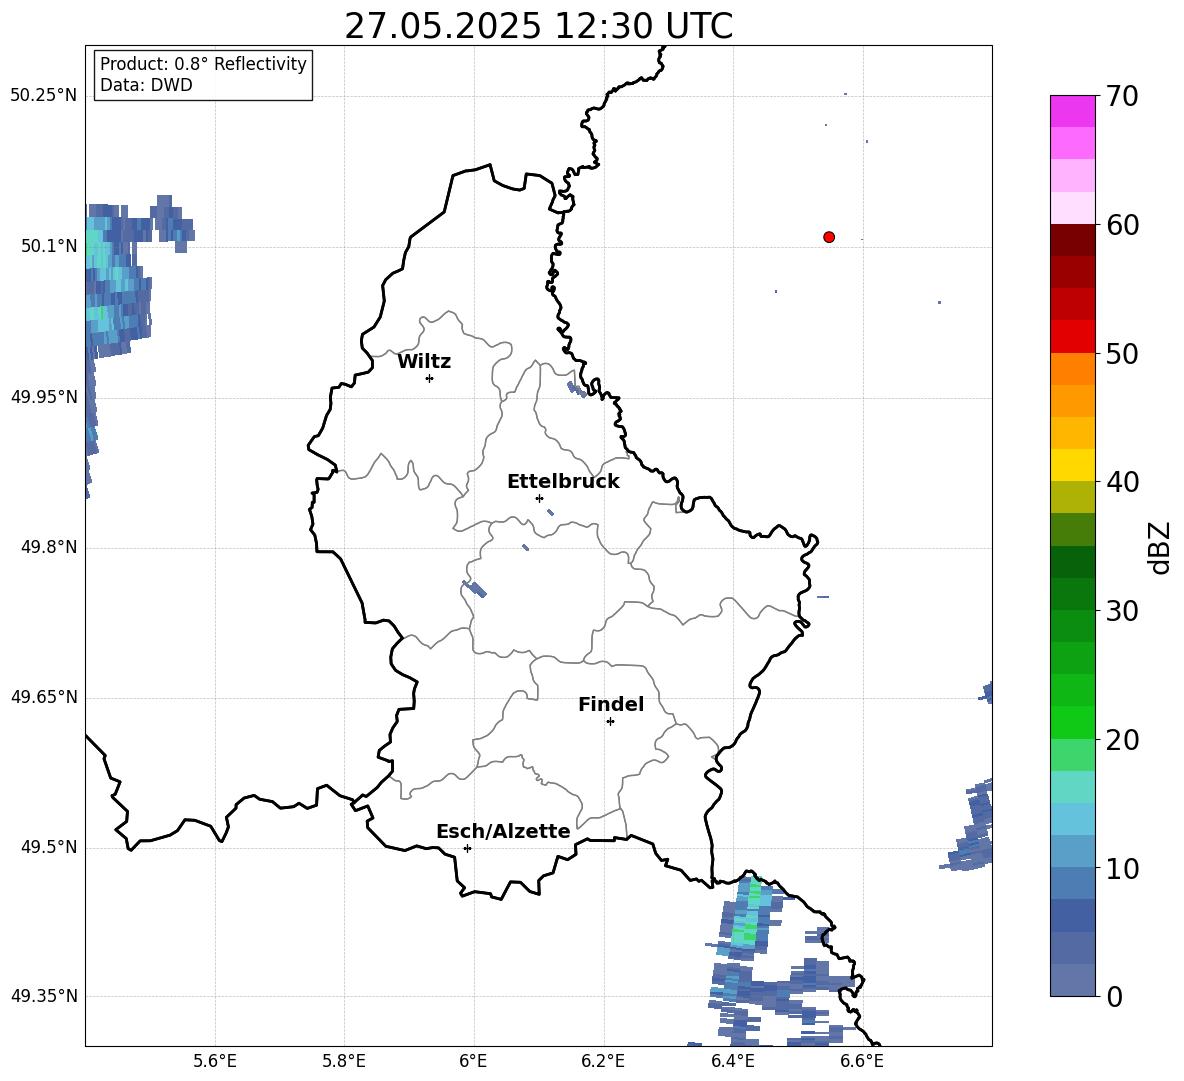
Task: Click the 49.8°N latitude label
Action: (48, 547)
